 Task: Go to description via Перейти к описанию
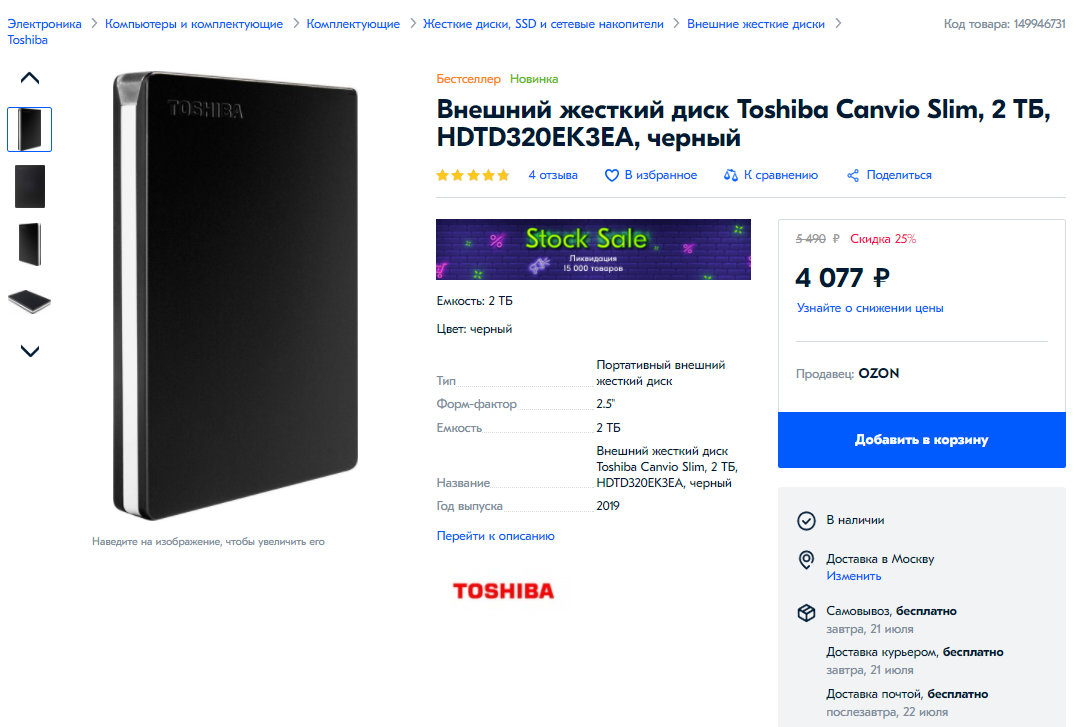click(x=495, y=536)
